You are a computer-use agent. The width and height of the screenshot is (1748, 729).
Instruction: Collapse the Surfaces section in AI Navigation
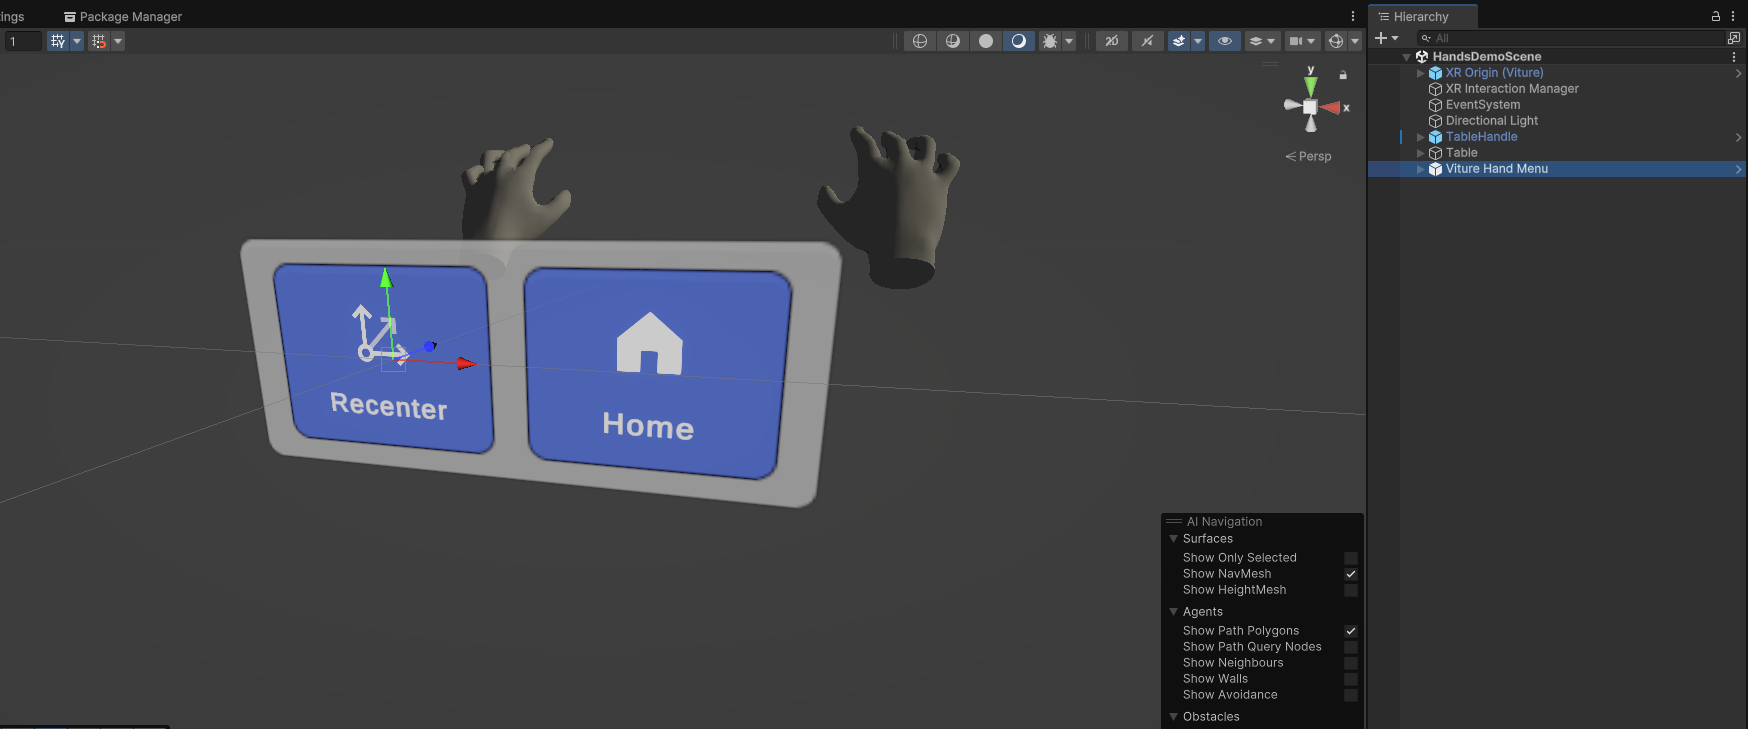1174,539
